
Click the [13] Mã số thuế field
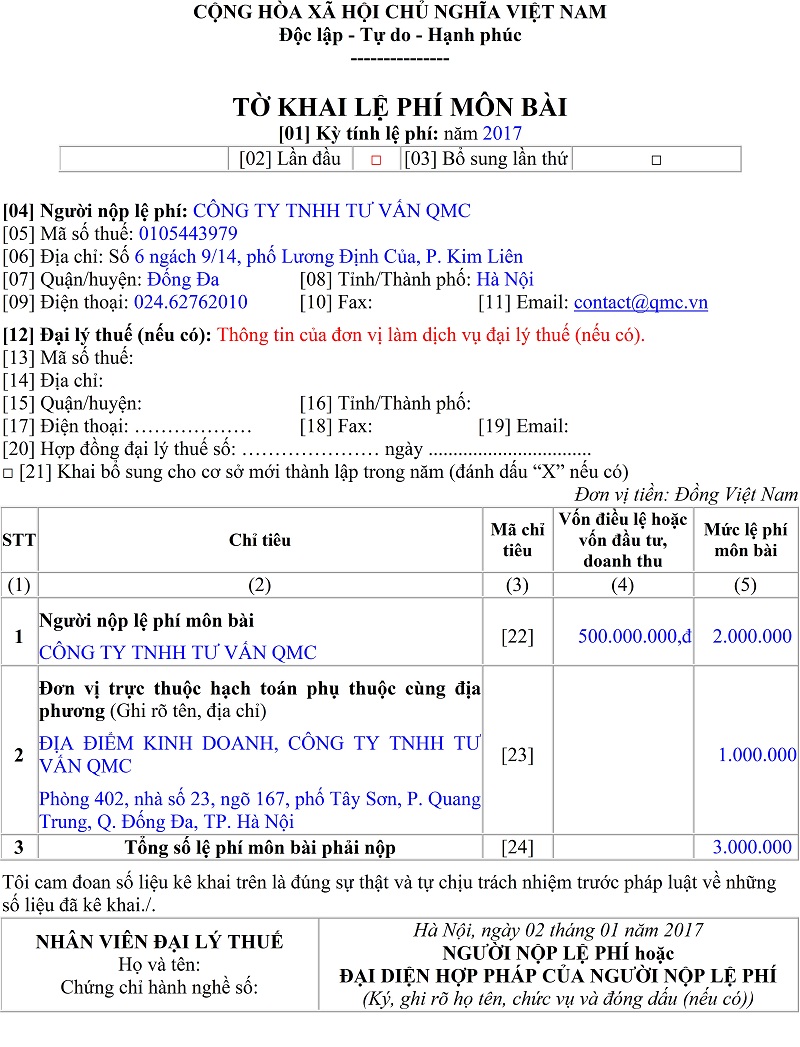(68, 358)
